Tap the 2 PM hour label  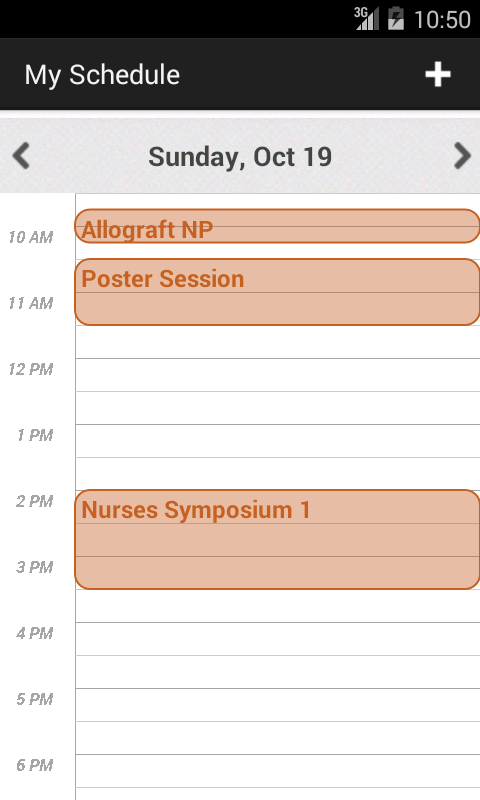34,502
